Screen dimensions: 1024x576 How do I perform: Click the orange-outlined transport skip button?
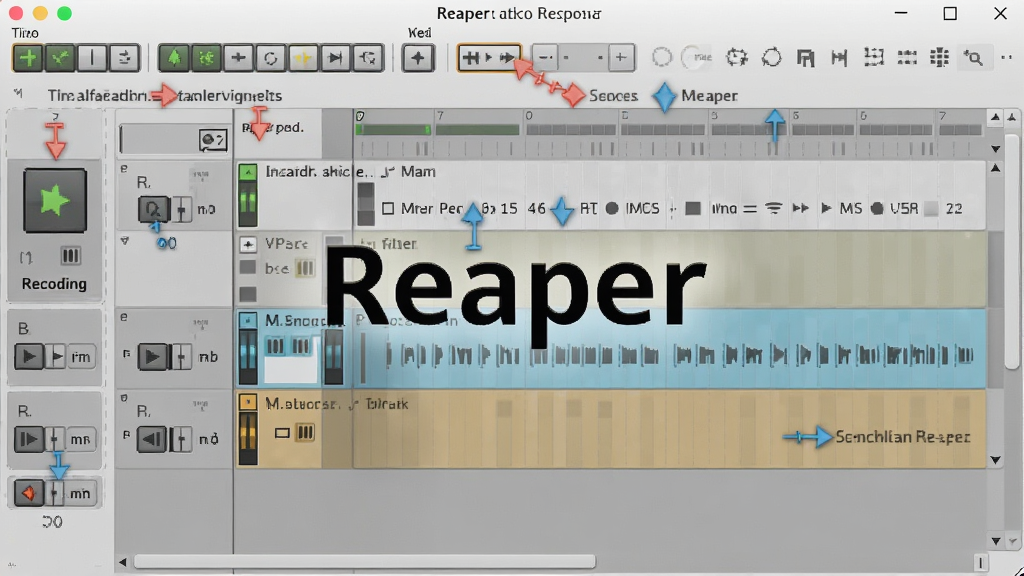pos(489,57)
